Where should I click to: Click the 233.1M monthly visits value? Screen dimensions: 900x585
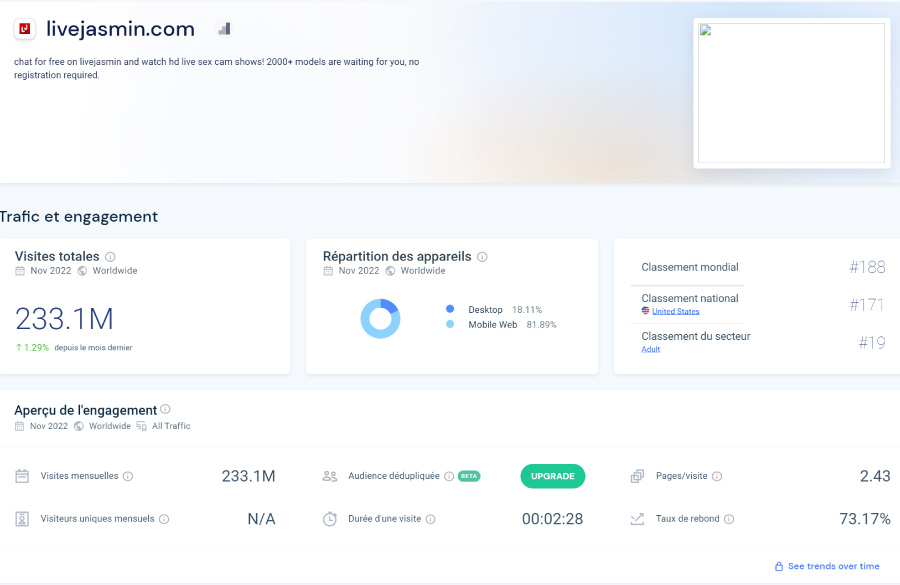[249, 476]
